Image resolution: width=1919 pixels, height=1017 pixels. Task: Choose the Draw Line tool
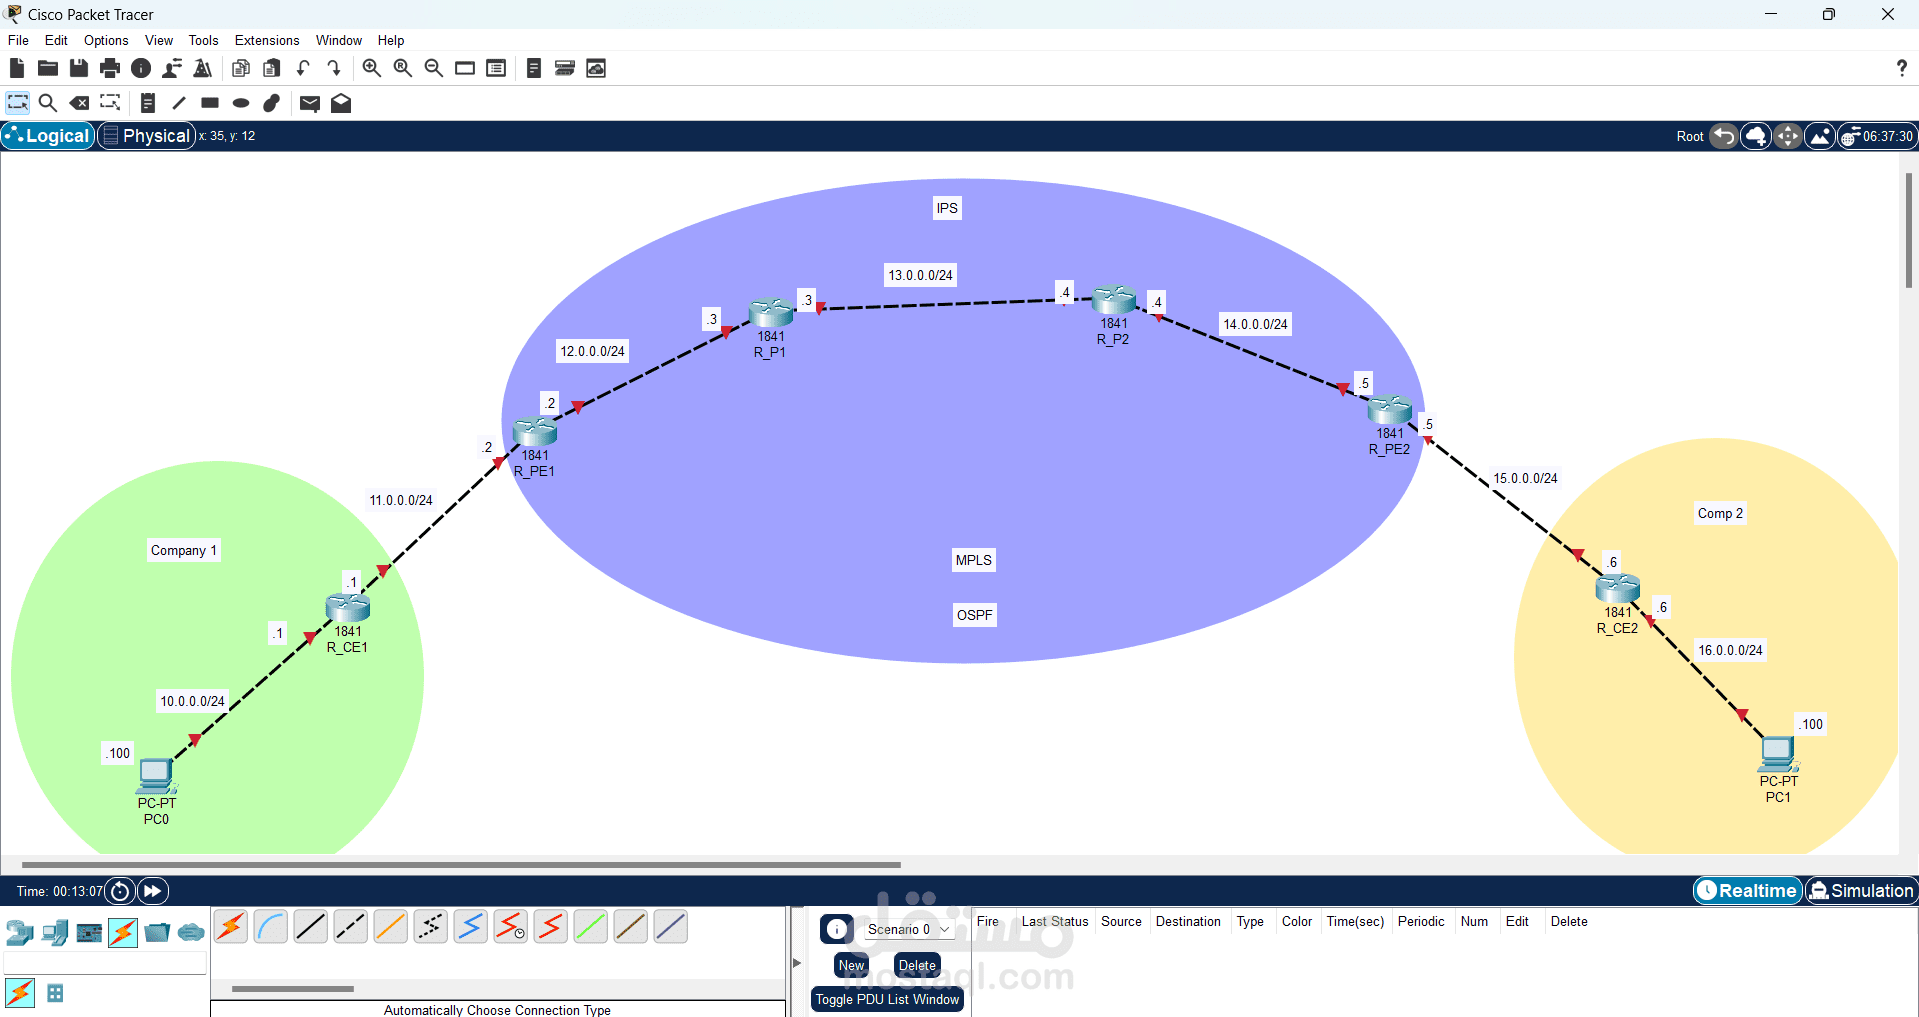click(179, 103)
